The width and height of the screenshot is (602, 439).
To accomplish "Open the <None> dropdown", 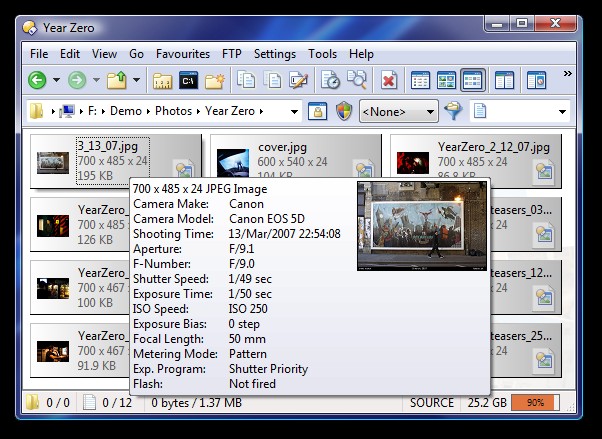I will pos(399,111).
